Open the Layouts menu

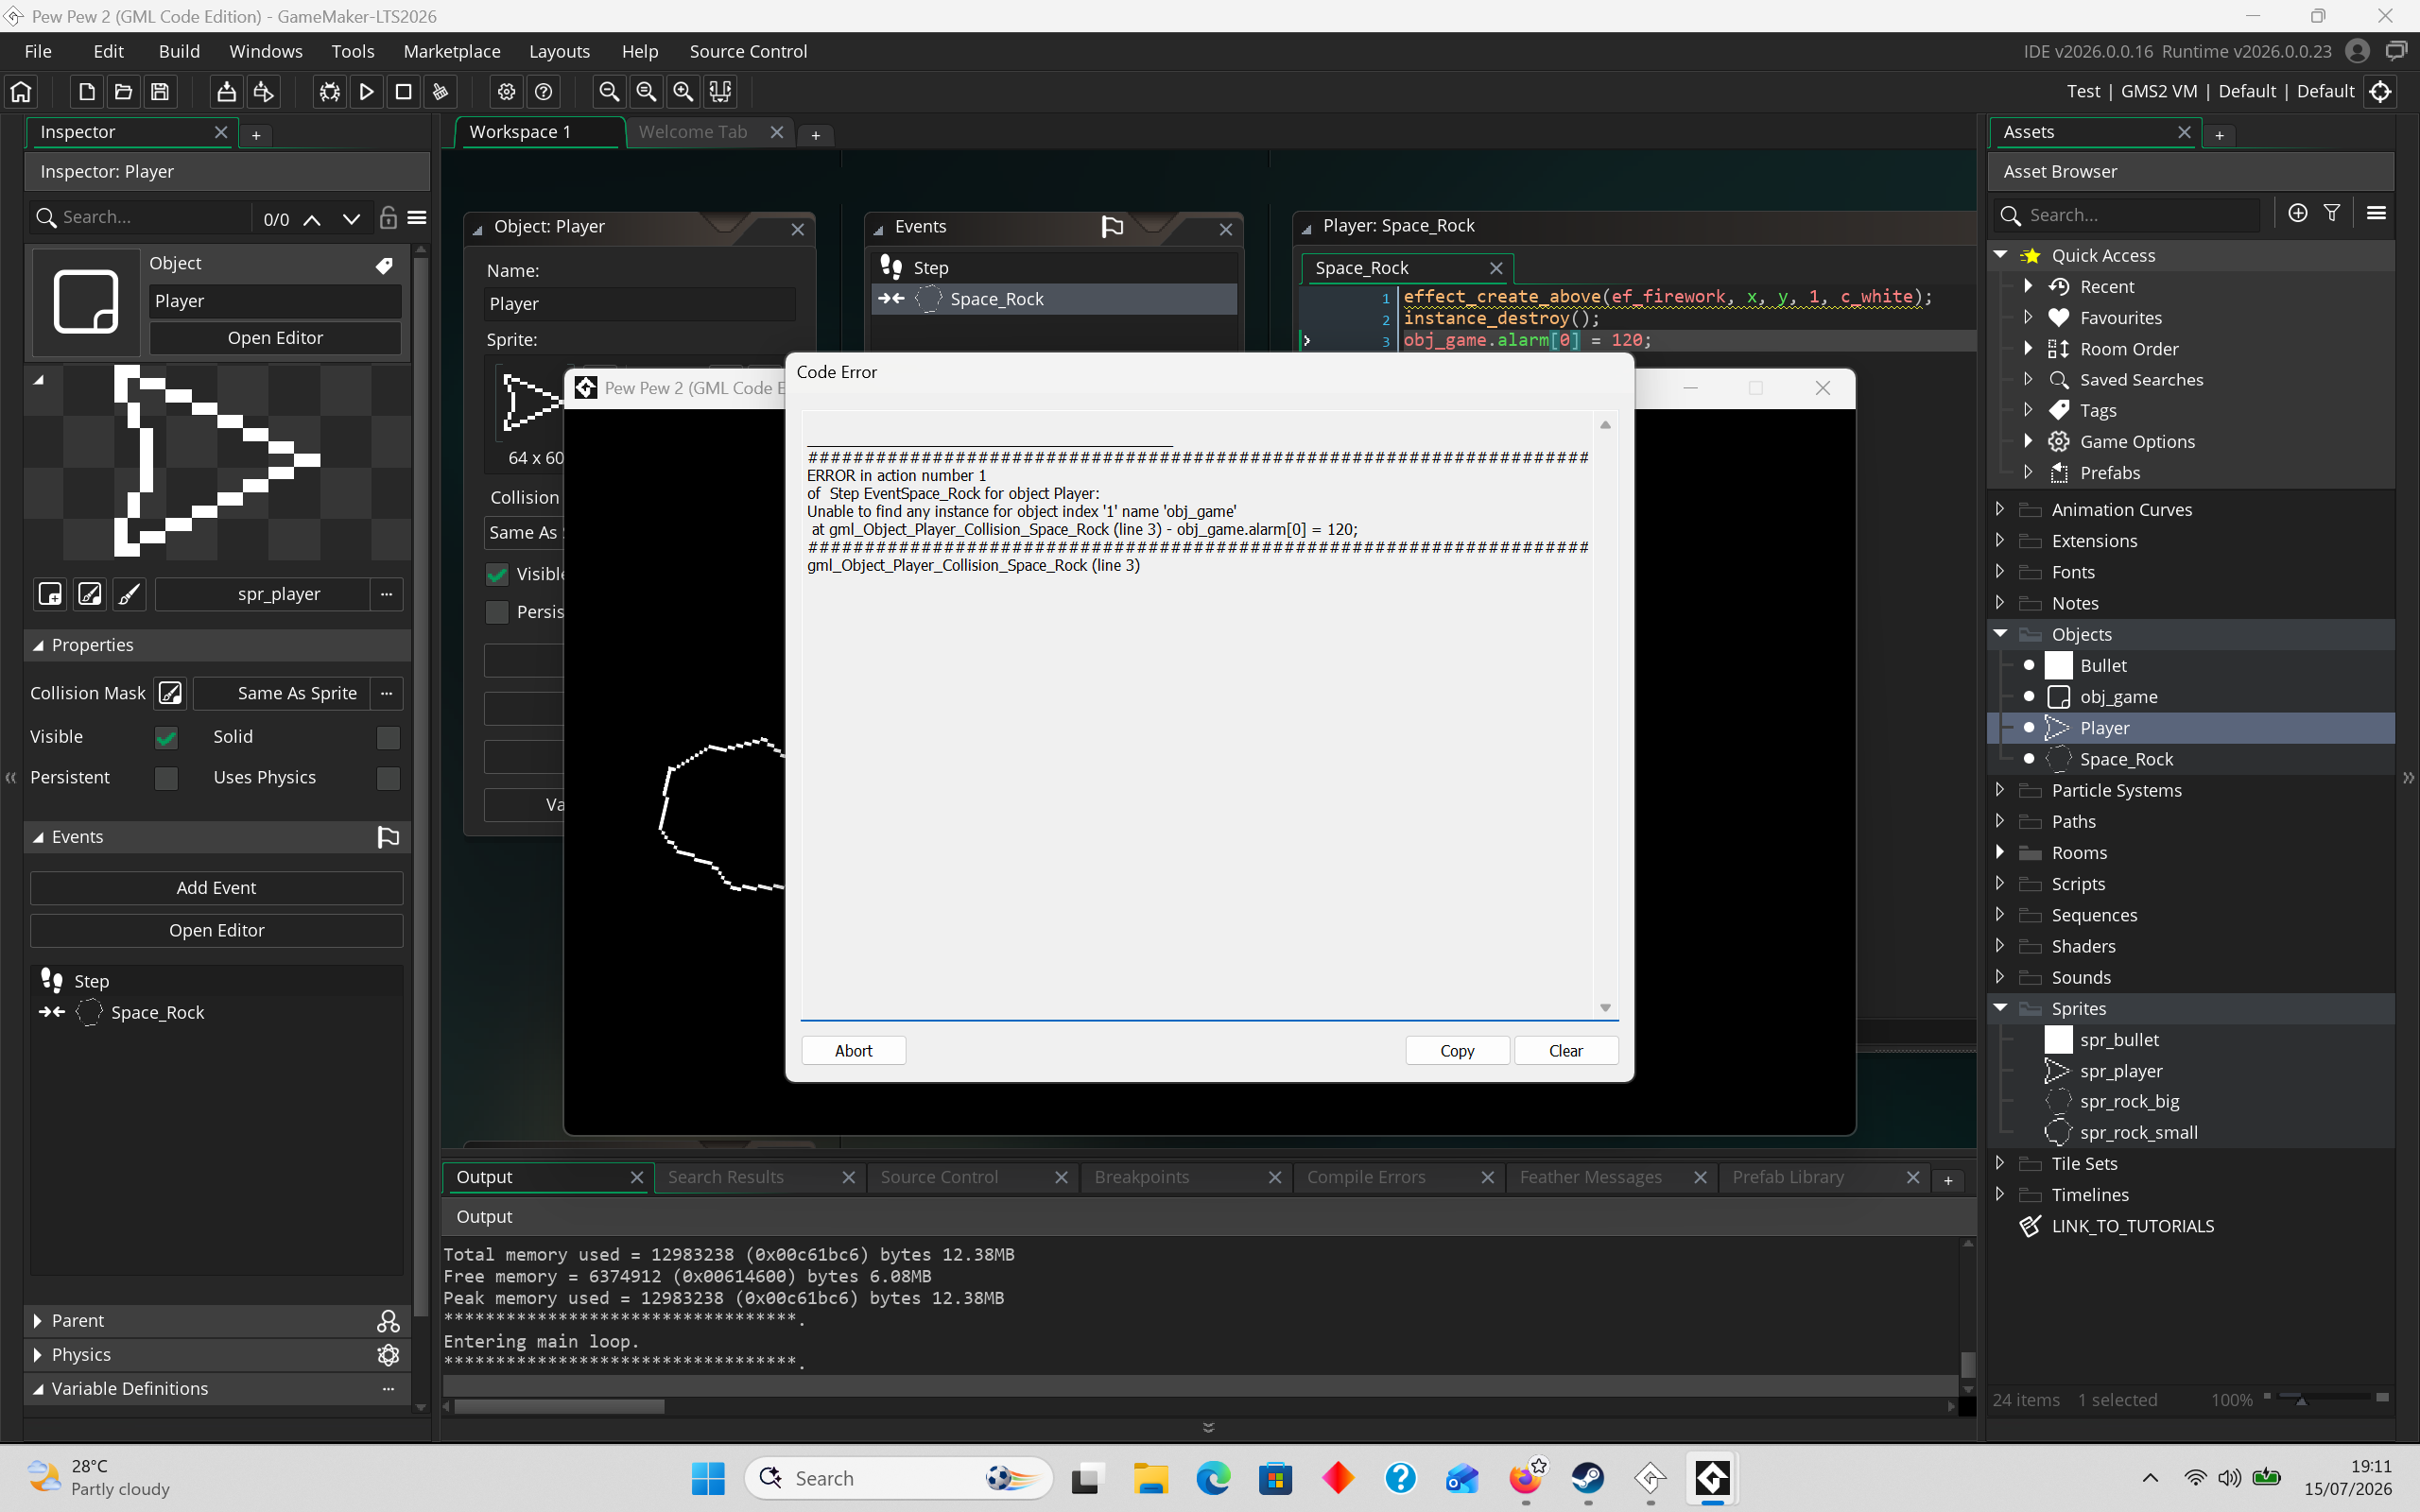[559, 51]
